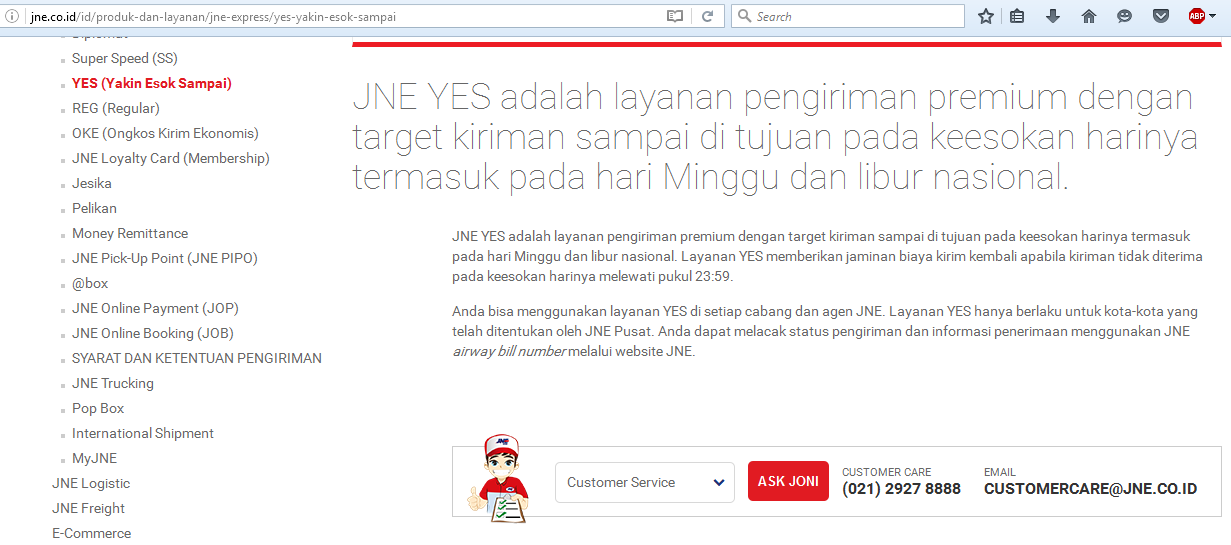Image resolution: width=1231 pixels, height=545 pixels.
Task: Open Pelikan sidebar link
Action: click(94, 208)
